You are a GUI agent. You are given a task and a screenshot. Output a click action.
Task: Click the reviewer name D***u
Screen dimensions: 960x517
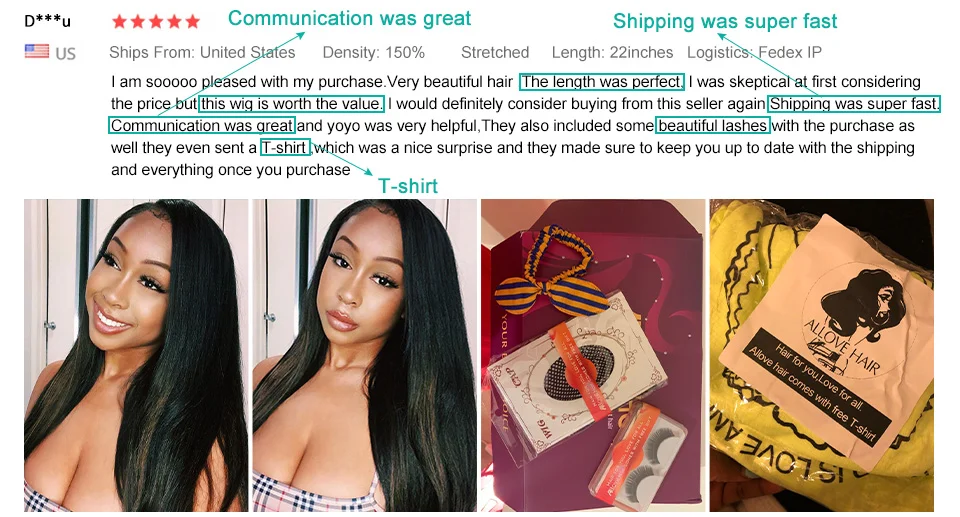(47, 21)
